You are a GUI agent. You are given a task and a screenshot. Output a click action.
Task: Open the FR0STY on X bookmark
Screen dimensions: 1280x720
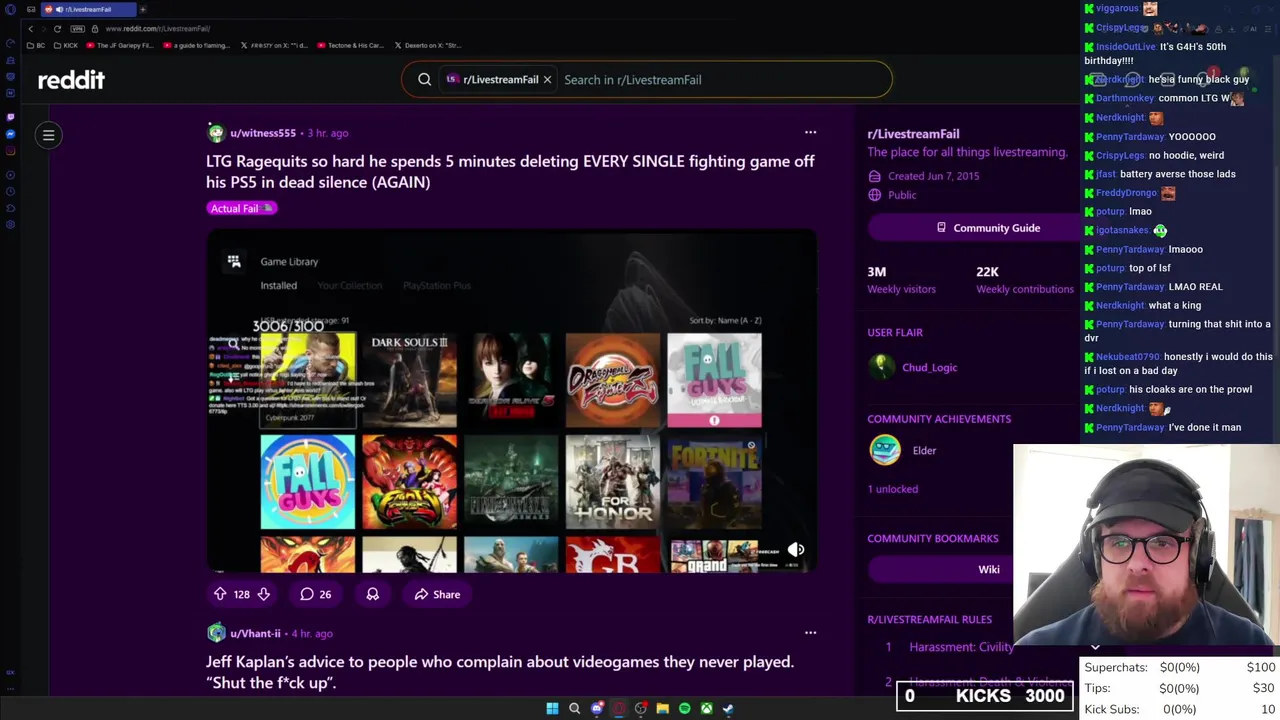[274, 45]
